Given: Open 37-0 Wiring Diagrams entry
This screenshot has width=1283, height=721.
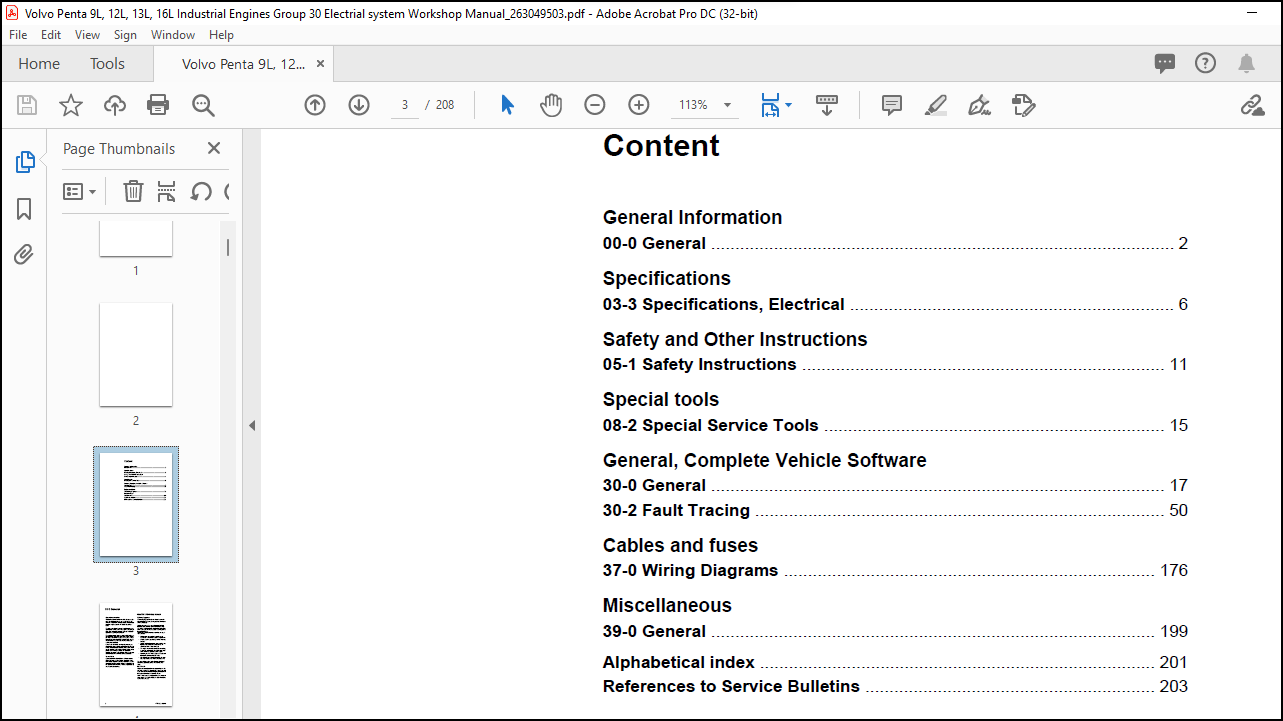Looking at the screenshot, I should click(895, 570).
